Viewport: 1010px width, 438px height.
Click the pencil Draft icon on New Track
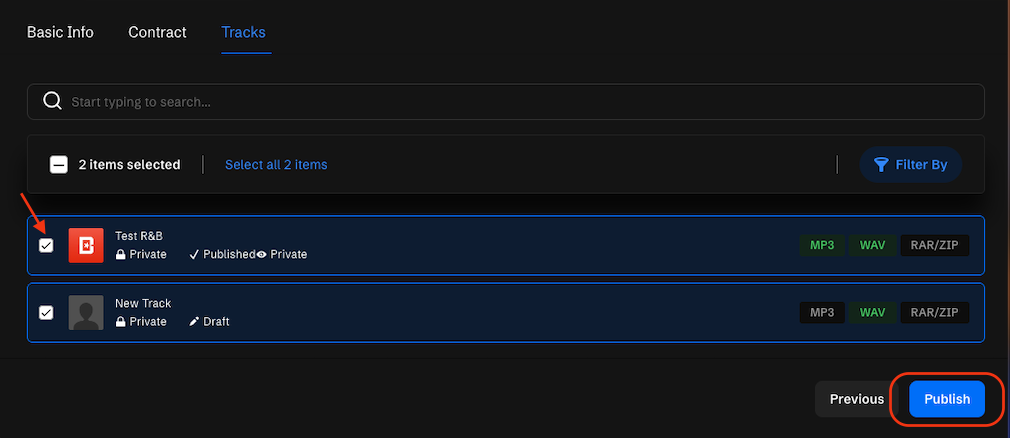coord(195,322)
